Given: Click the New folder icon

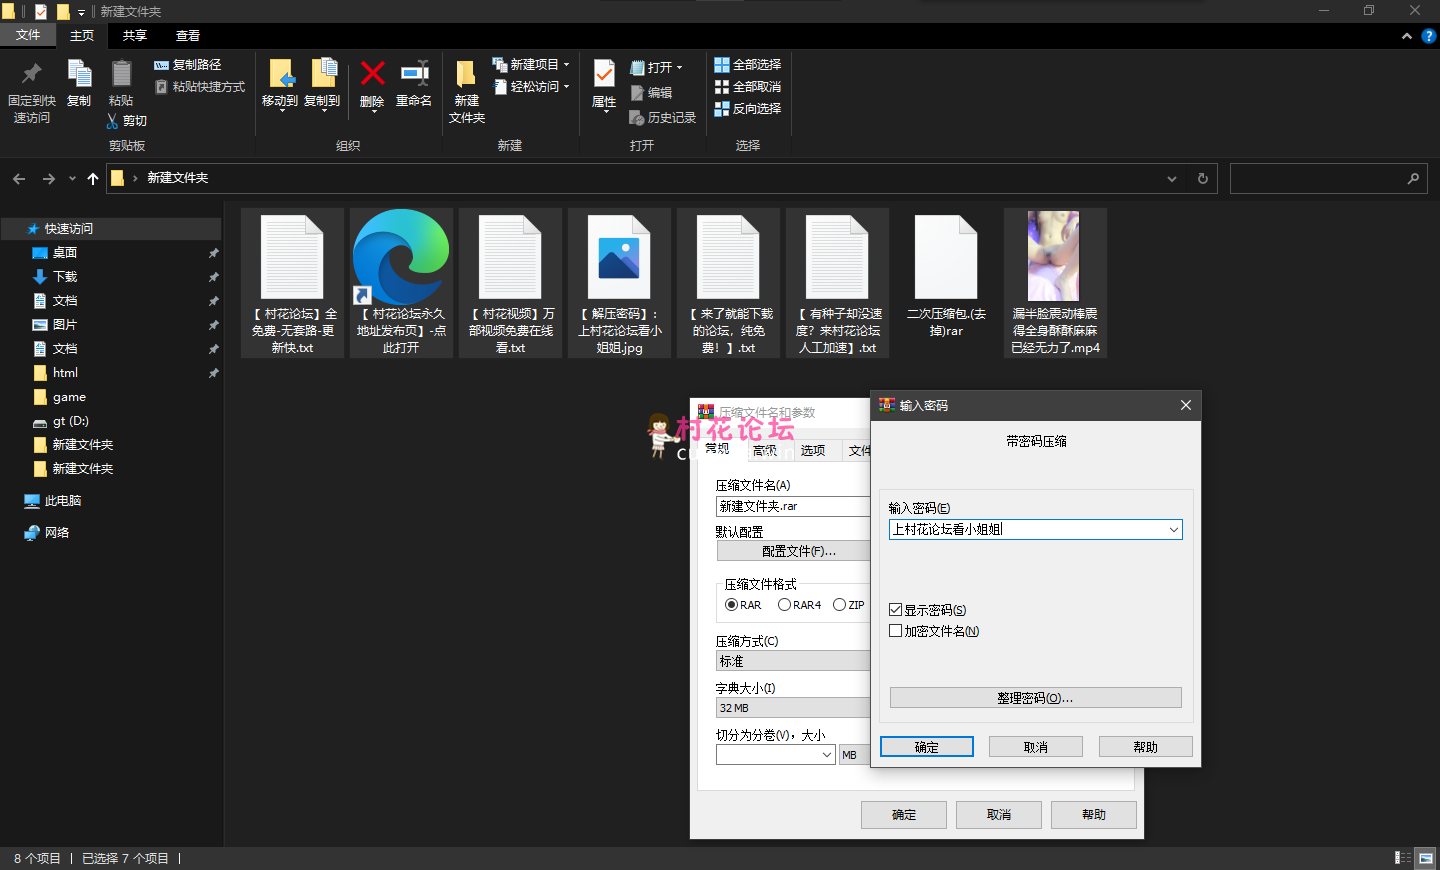Looking at the screenshot, I should (466, 76).
